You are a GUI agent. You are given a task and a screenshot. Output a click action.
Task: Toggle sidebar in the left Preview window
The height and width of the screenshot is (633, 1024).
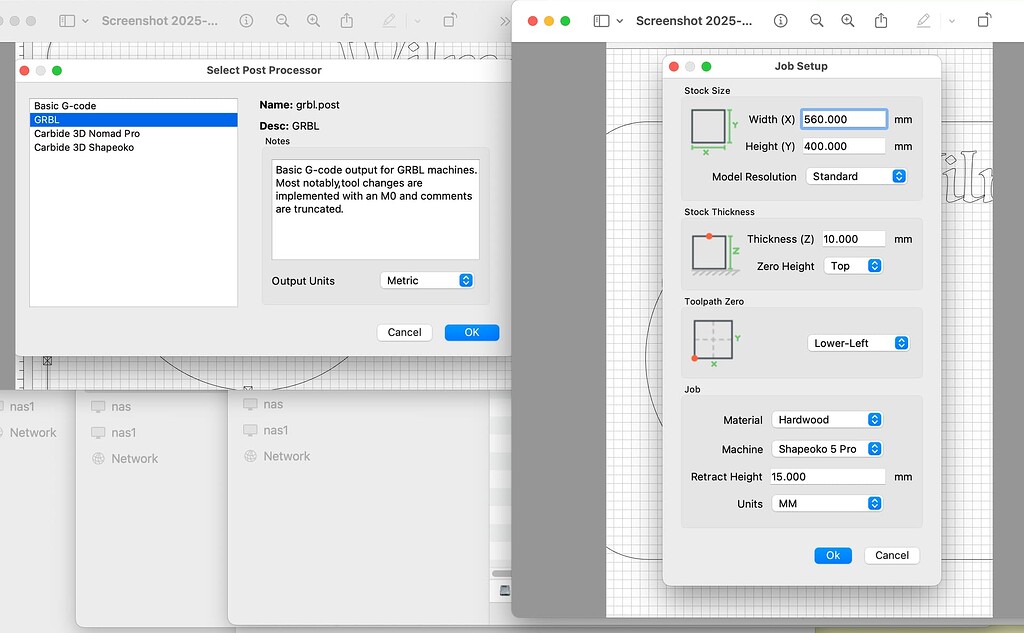(68, 21)
